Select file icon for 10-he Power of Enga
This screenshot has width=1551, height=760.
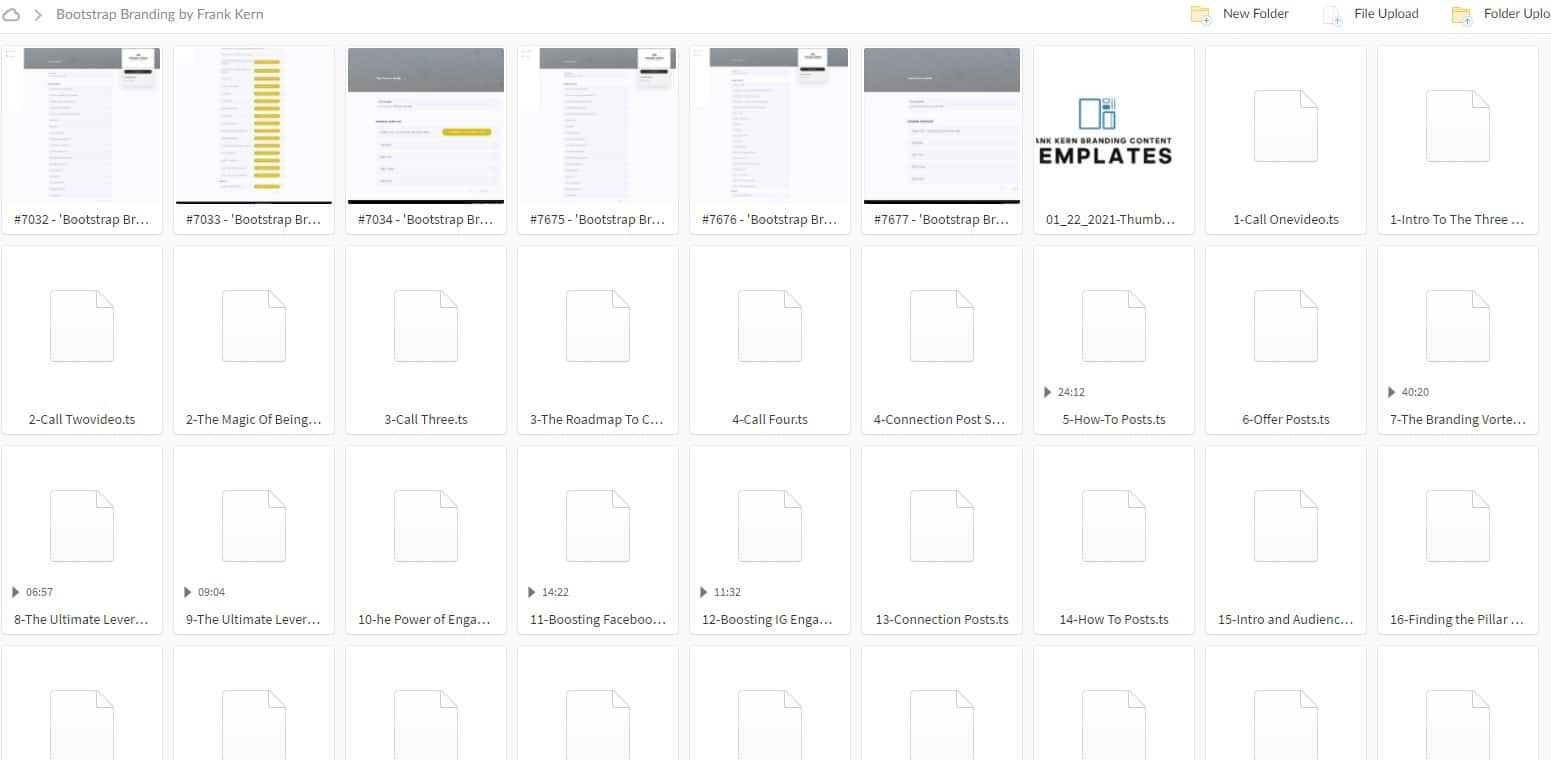pos(426,525)
